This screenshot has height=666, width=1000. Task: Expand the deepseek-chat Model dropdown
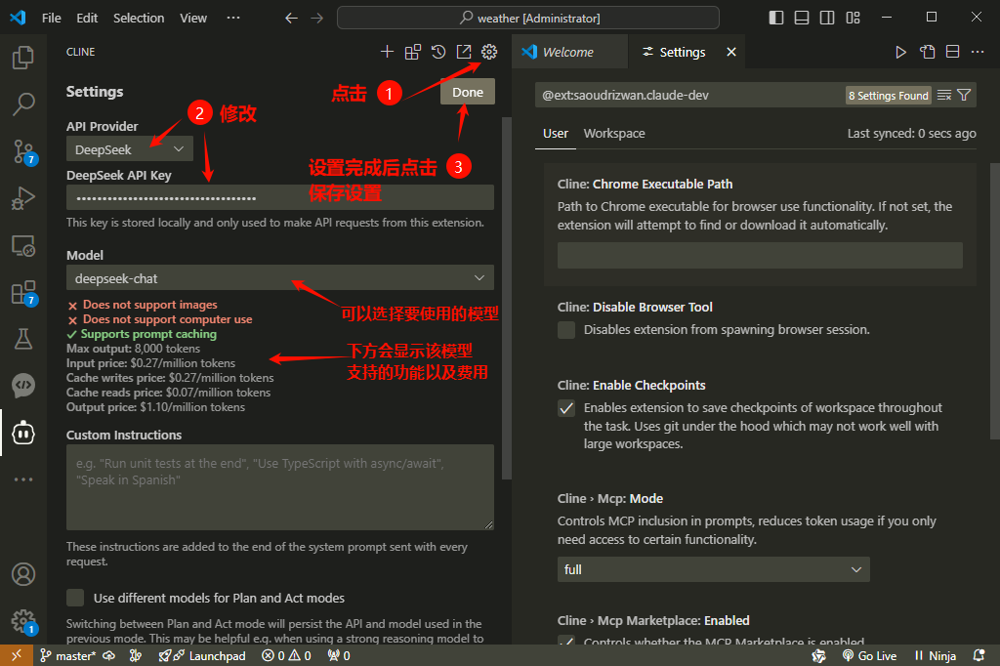[279, 278]
